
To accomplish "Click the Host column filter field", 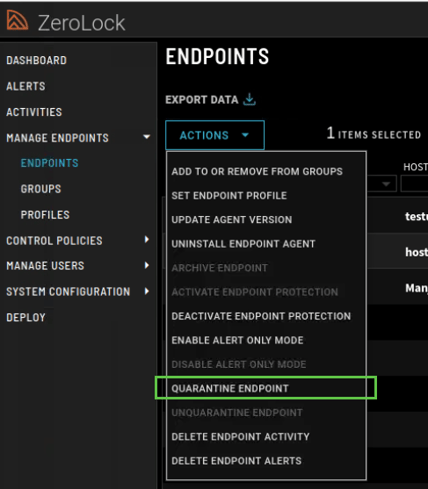I will pos(414,184).
